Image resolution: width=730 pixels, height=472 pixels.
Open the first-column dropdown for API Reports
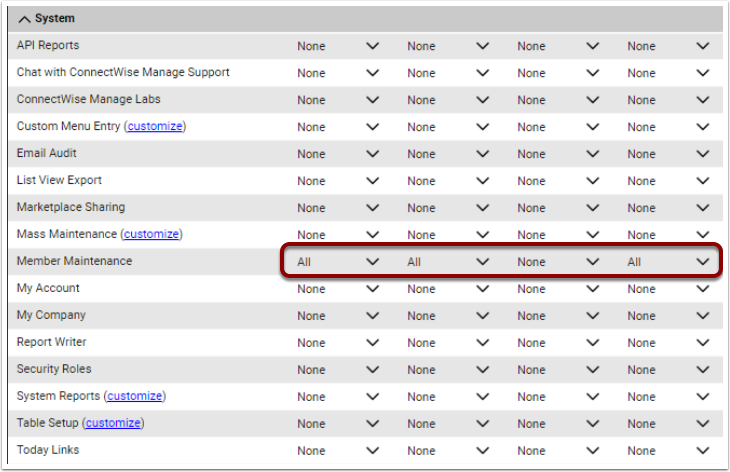click(x=338, y=46)
